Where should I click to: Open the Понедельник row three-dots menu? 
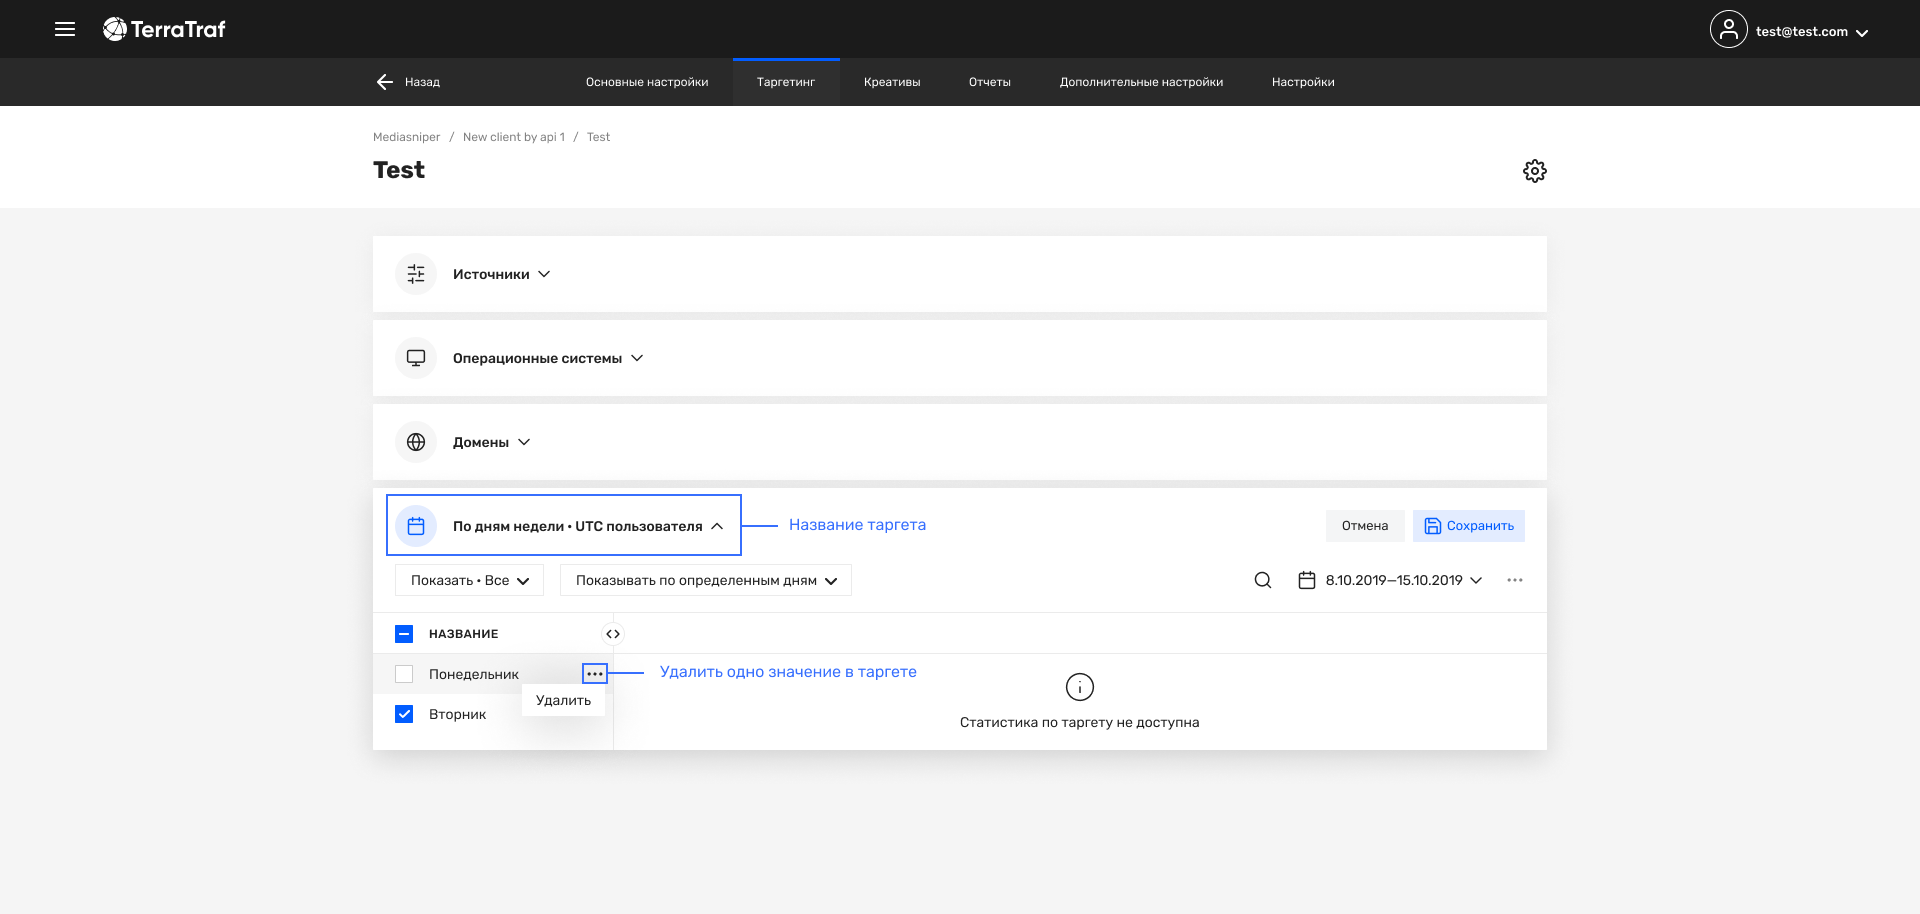click(595, 674)
